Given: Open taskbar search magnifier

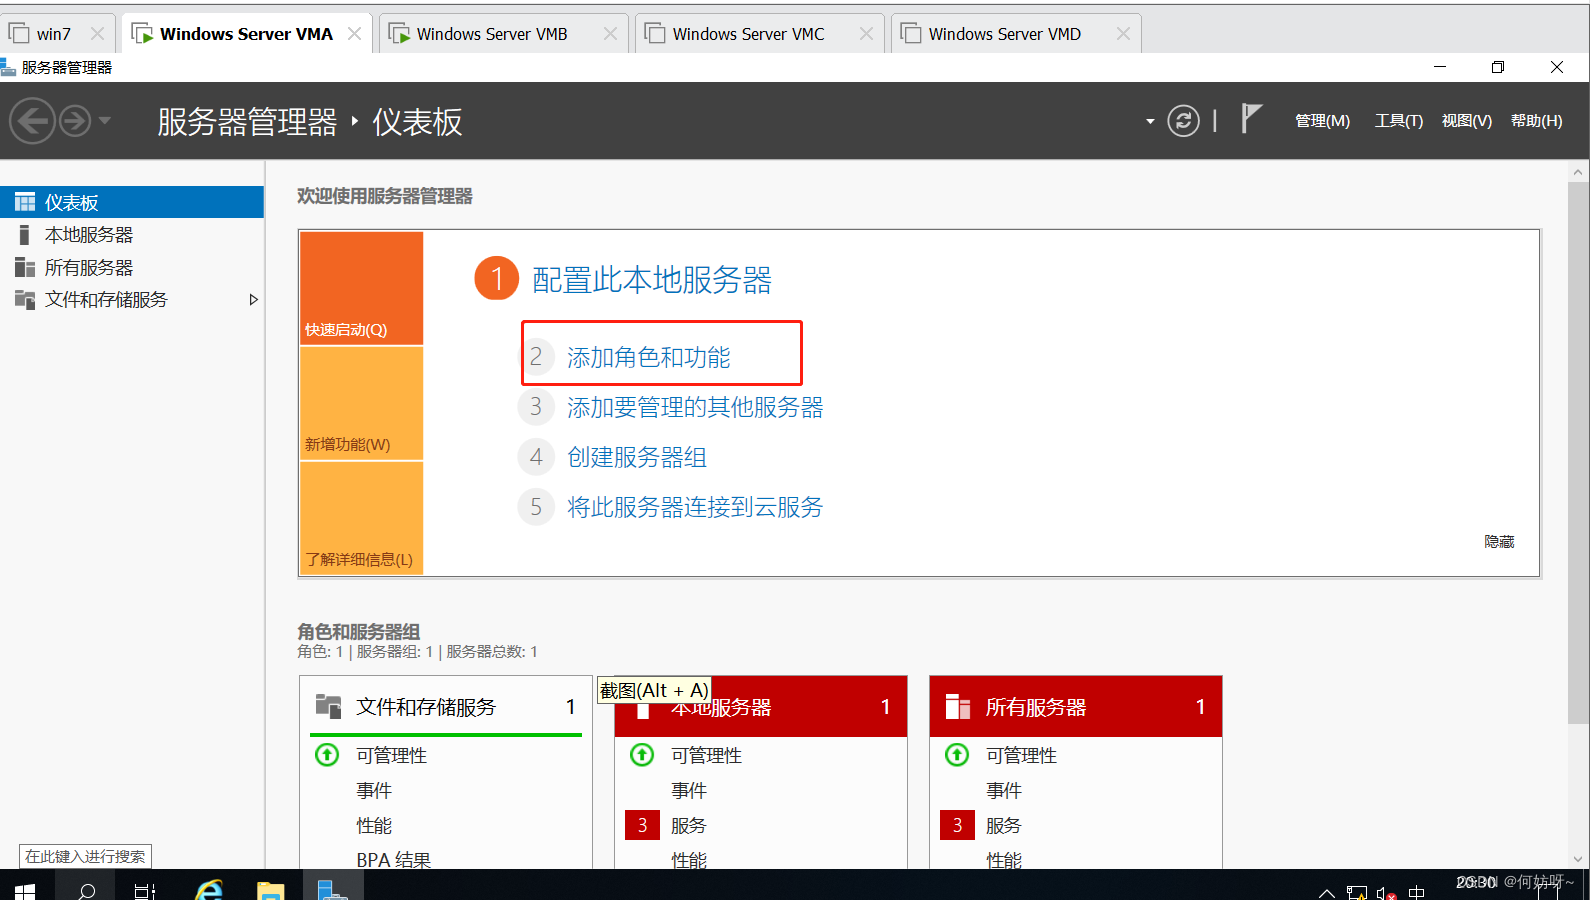Looking at the screenshot, I should pos(87,889).
